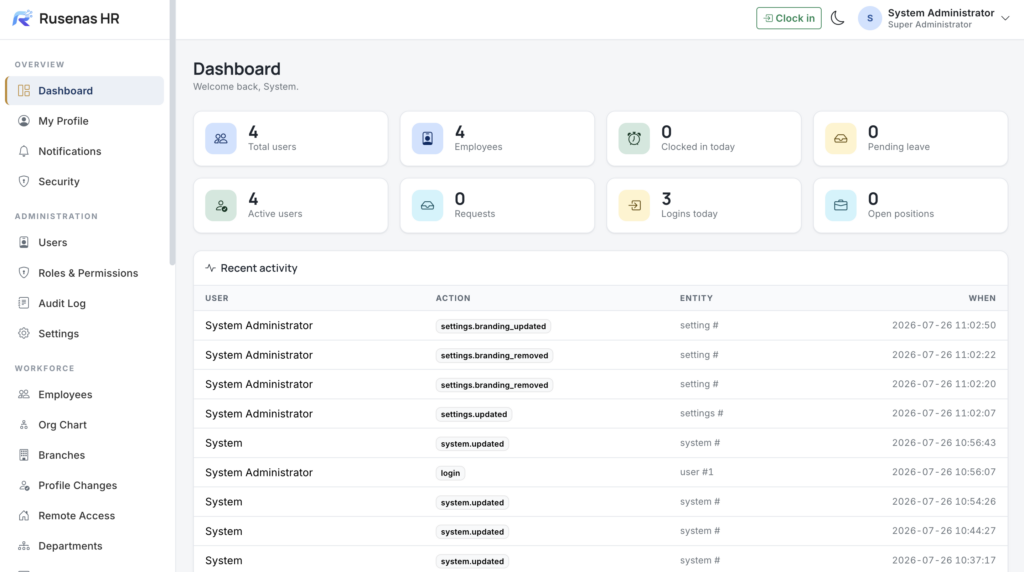Click the settings.branding_updated action badge

pyautogui.click(x=493, y=326)
